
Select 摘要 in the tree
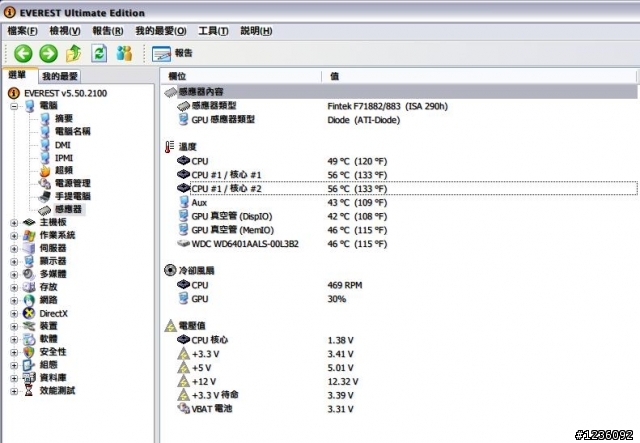(x=64, y=118)
